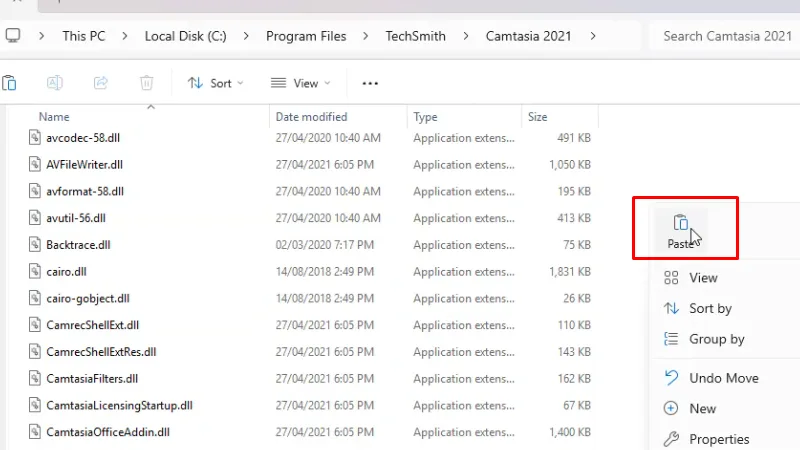The image size is (800, 450).
Task: Click the Share icon in toolbar
Action: 100,83
